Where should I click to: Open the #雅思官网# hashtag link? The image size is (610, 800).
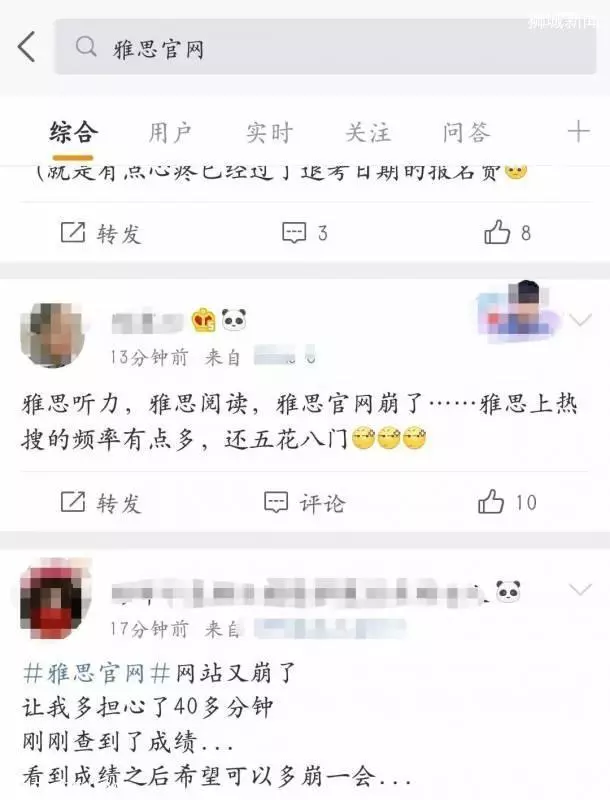97,673
